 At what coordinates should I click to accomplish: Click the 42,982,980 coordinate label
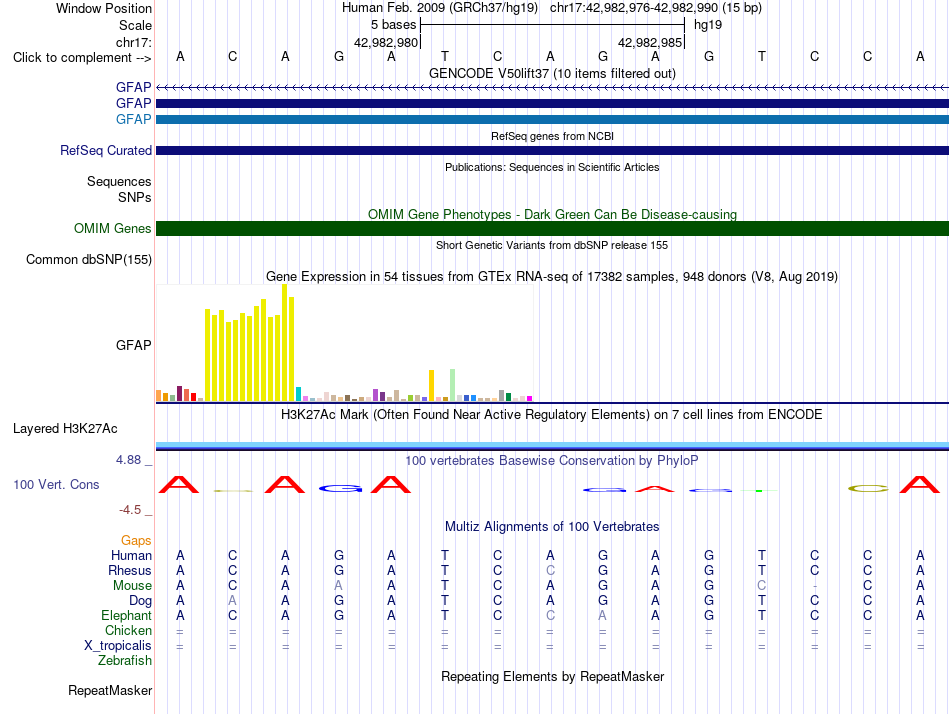(x=386, y=42)
